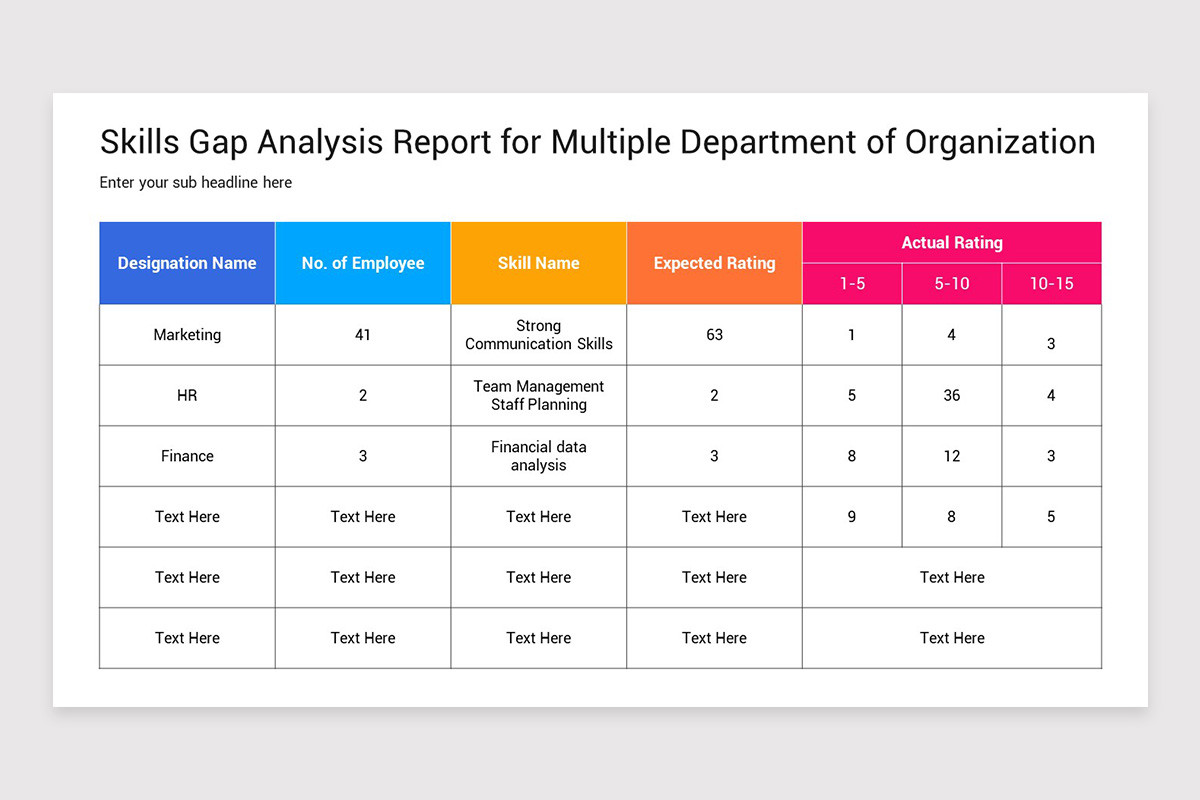Screen dimensions: 1200x800
Task: Select the Financial data analysis cell
Action: click(538, 456)
